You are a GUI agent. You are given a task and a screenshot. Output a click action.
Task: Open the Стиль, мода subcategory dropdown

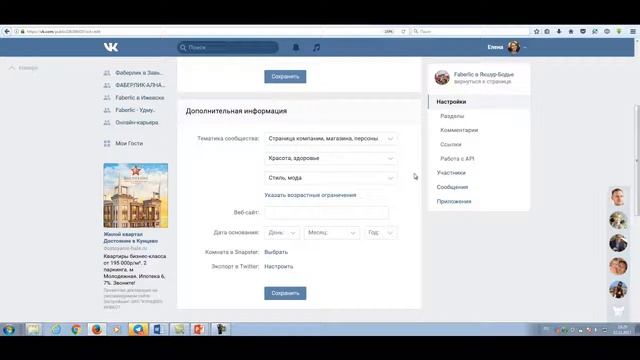coord(331,178)
